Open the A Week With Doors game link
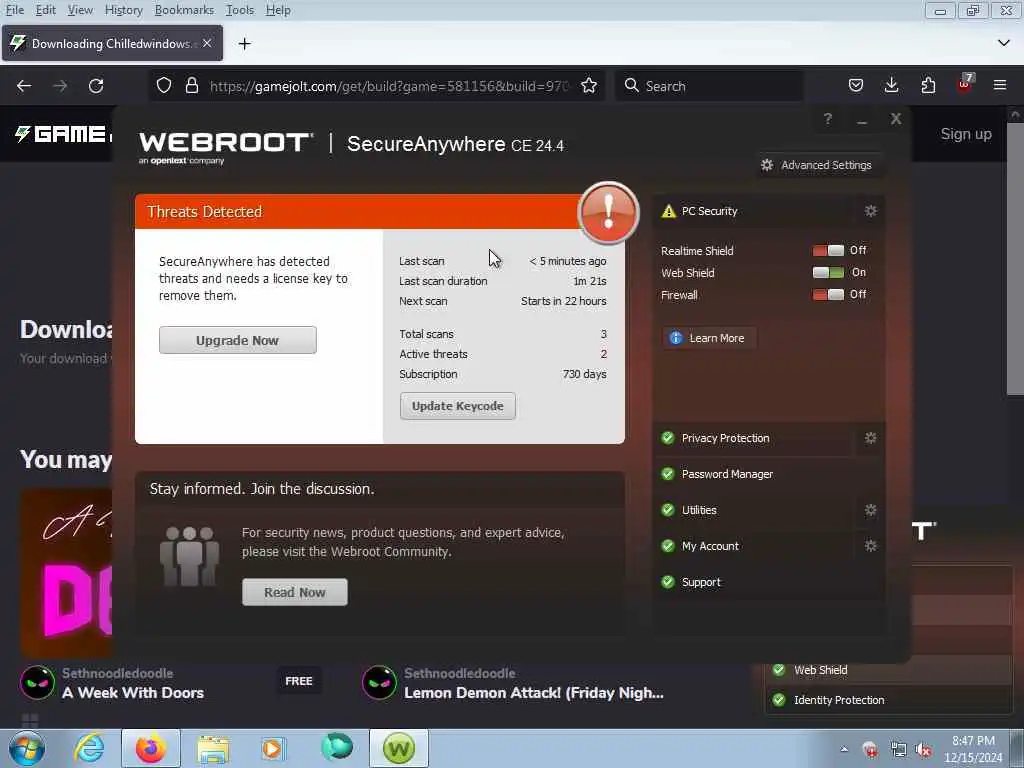Viewport: 1024px width, 768px height. point(133,693)
